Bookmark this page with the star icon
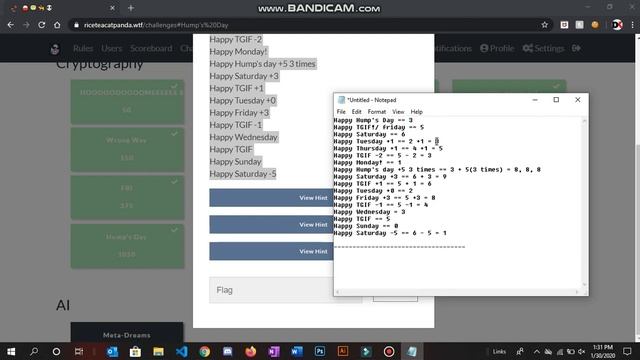Viewport: 640px width, 360px height. (x=544, y=25)
